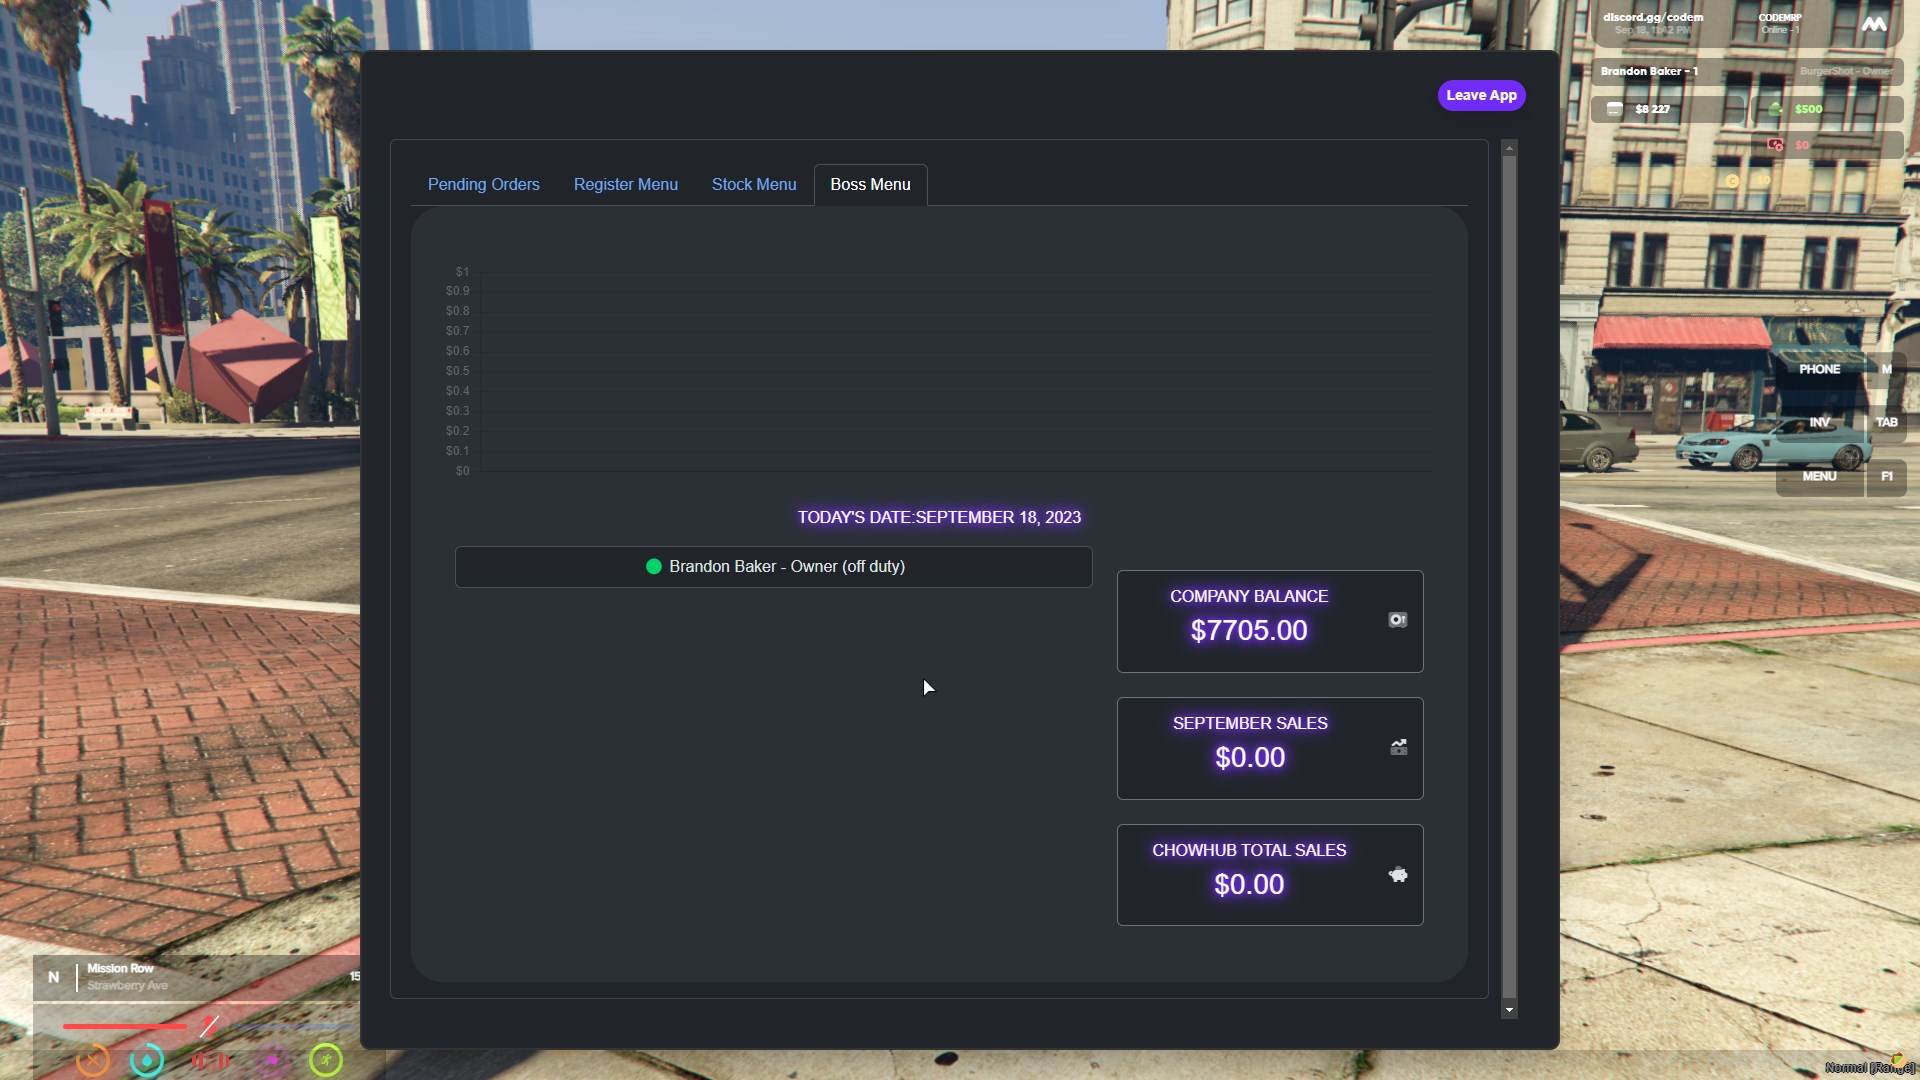
Task: Click the Company Balance cash icon
Action: point(1398,620)
